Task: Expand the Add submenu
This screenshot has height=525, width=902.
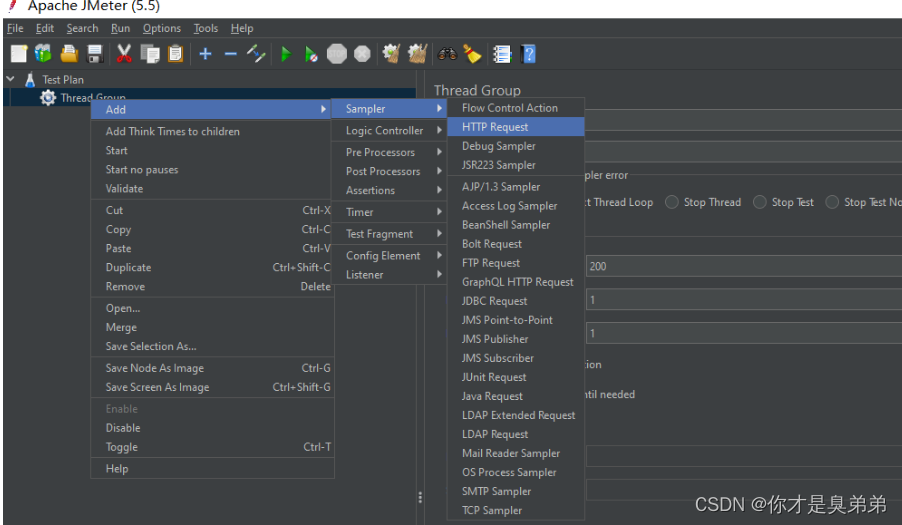Action: pyautogui.click(x=209, y=109)
